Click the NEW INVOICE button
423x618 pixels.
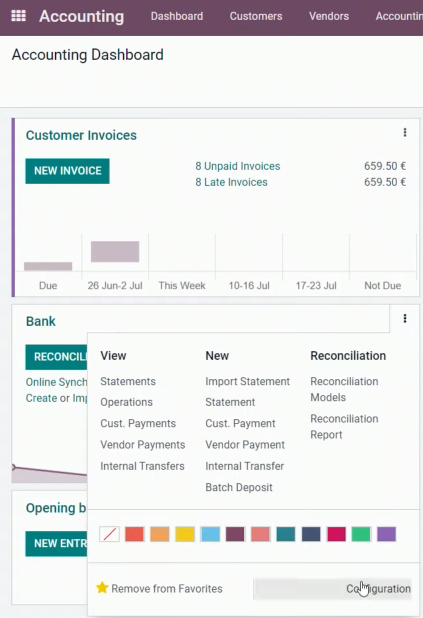pos(67,171)
